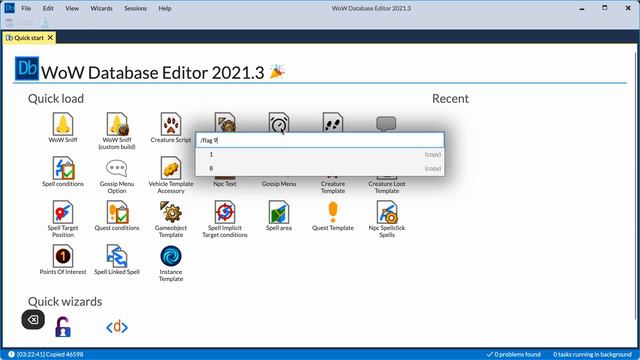Open WoW Sniff (custom build)
Screen dimensions: 640x360
[x=117, y=131]
